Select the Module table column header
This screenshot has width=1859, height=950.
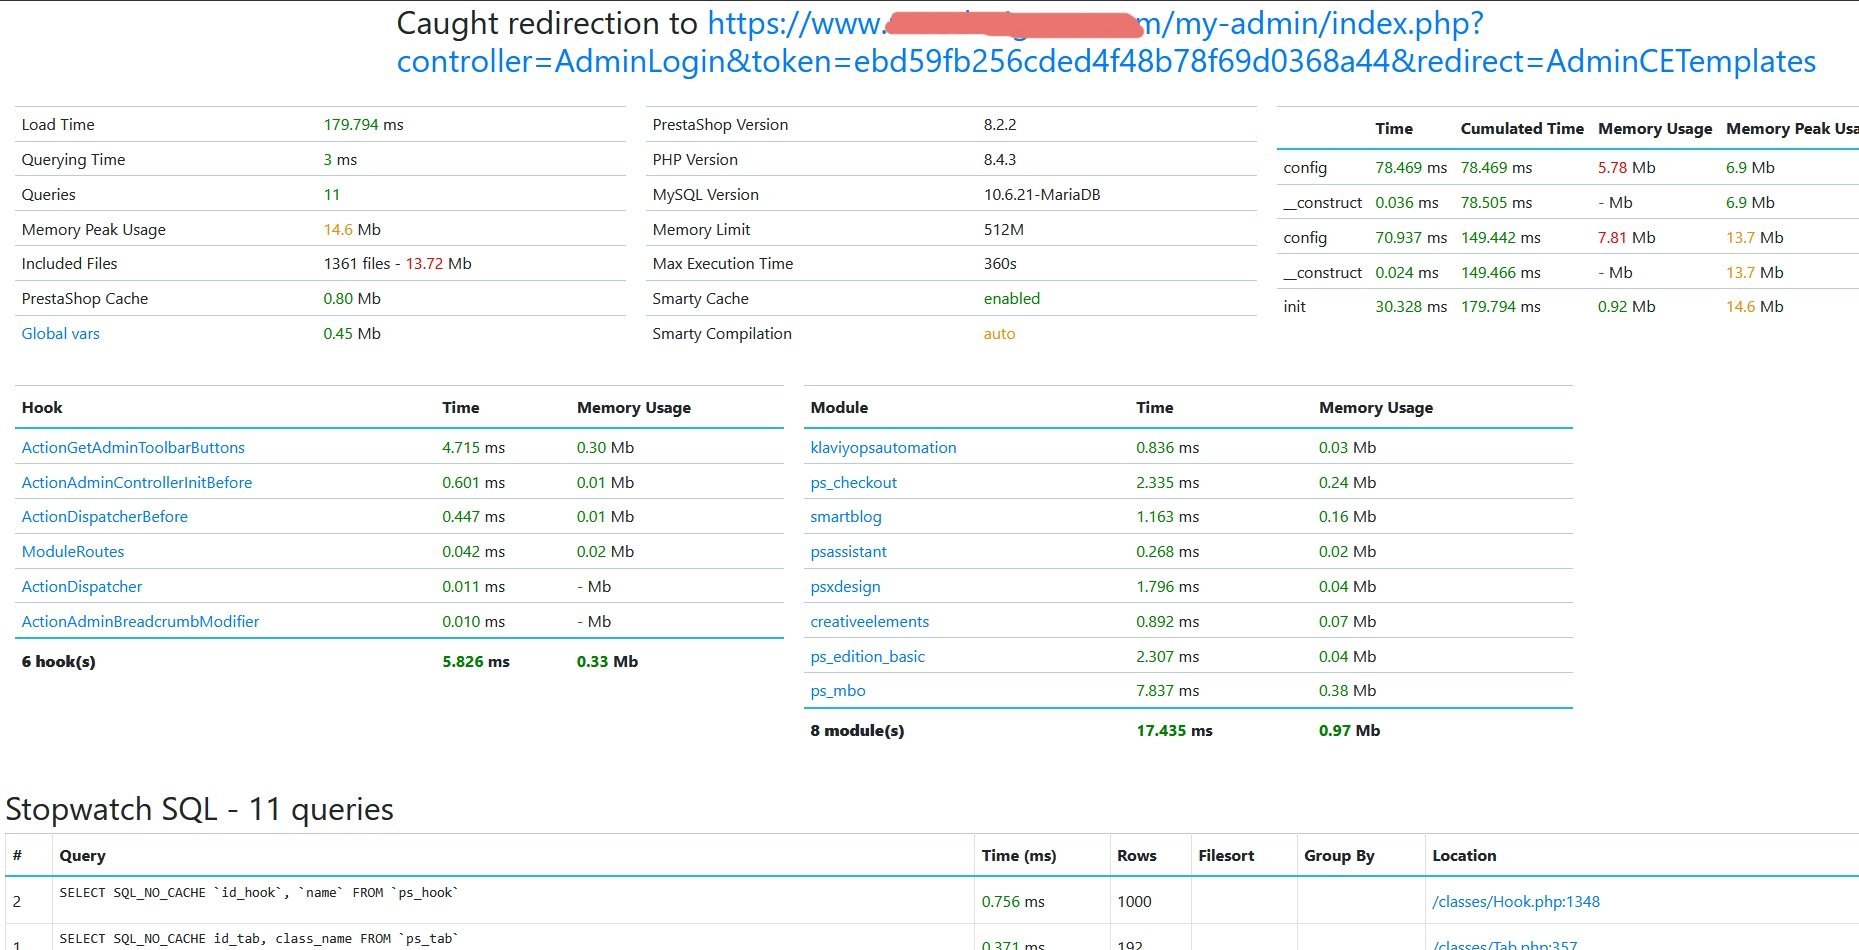tap(839, 408)
